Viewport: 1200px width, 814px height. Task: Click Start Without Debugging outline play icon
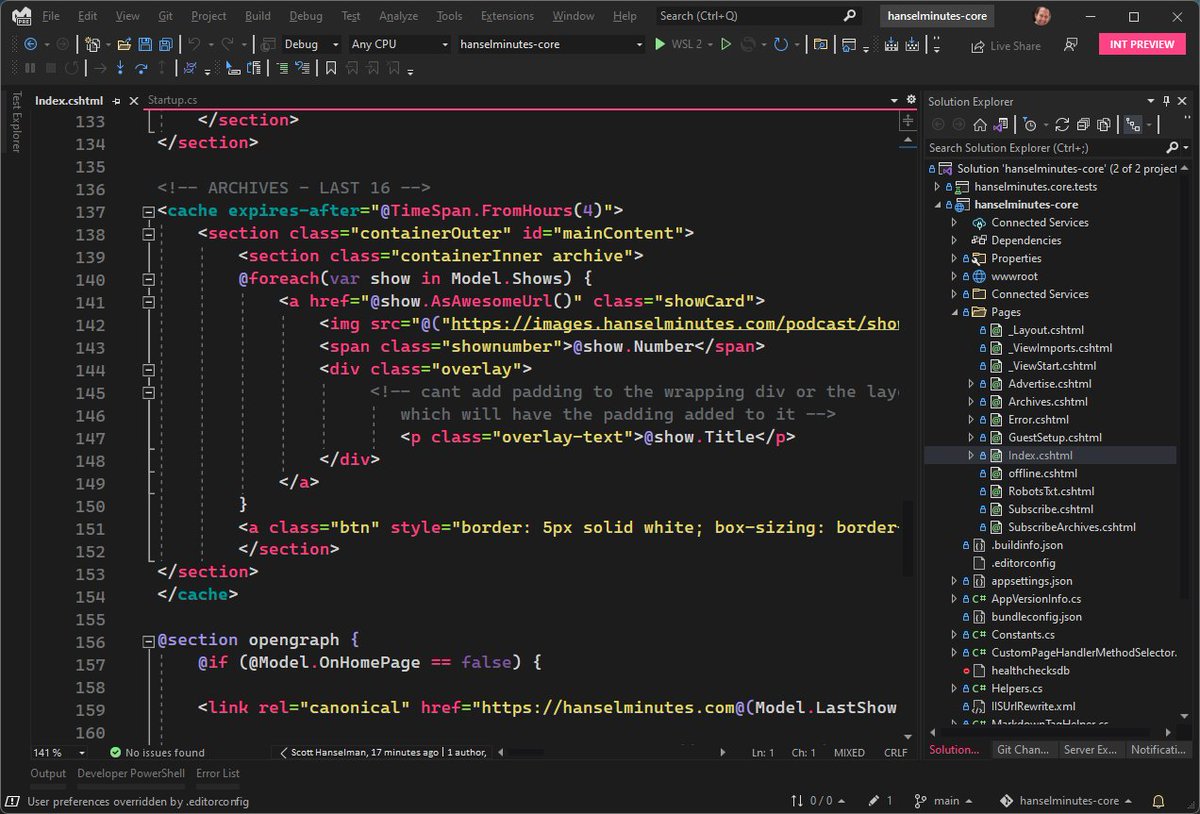[726, 44]
